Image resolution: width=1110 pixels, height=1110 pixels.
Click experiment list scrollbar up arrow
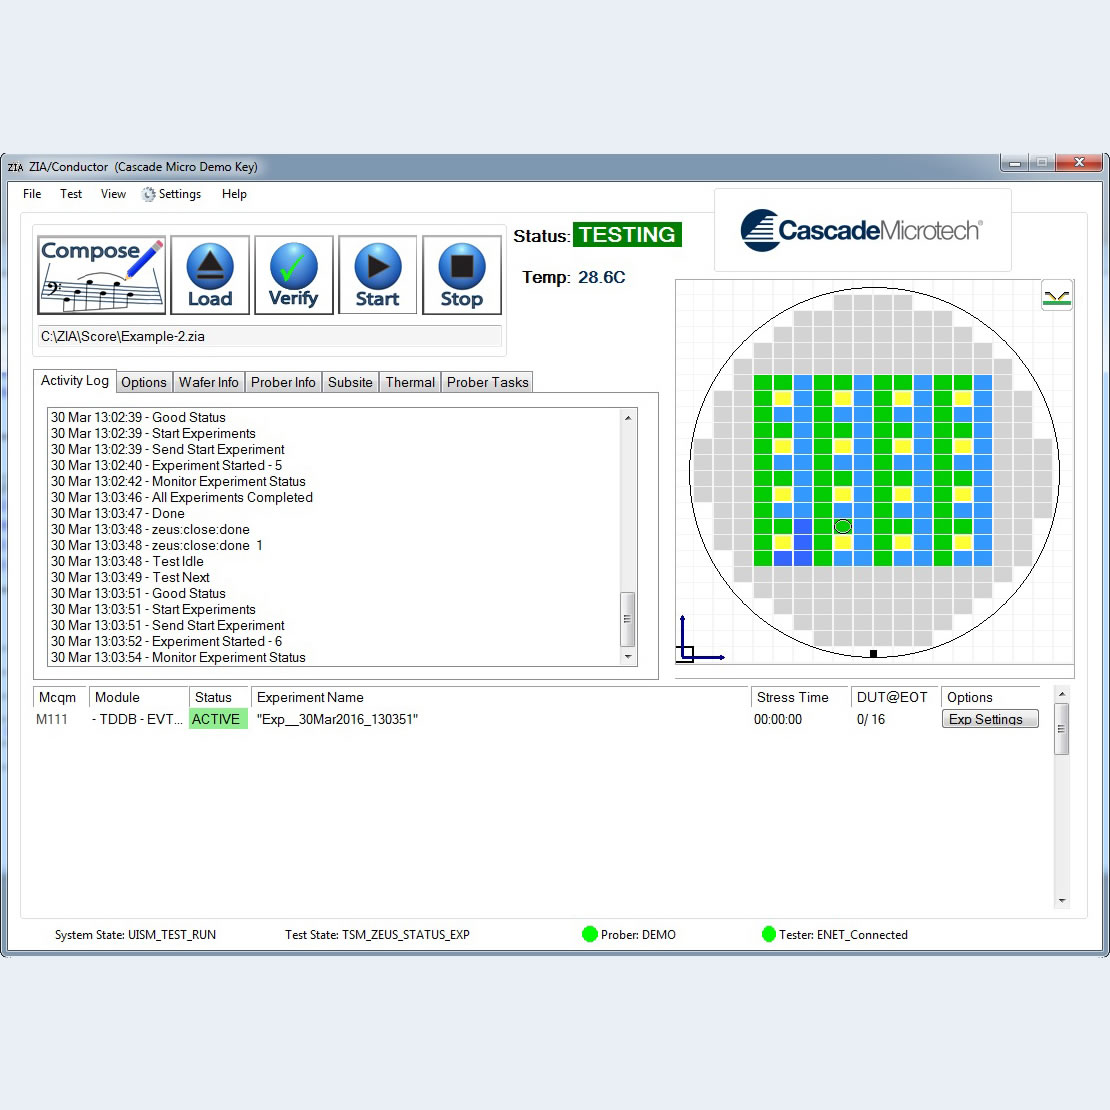[x=1061, y=694]
